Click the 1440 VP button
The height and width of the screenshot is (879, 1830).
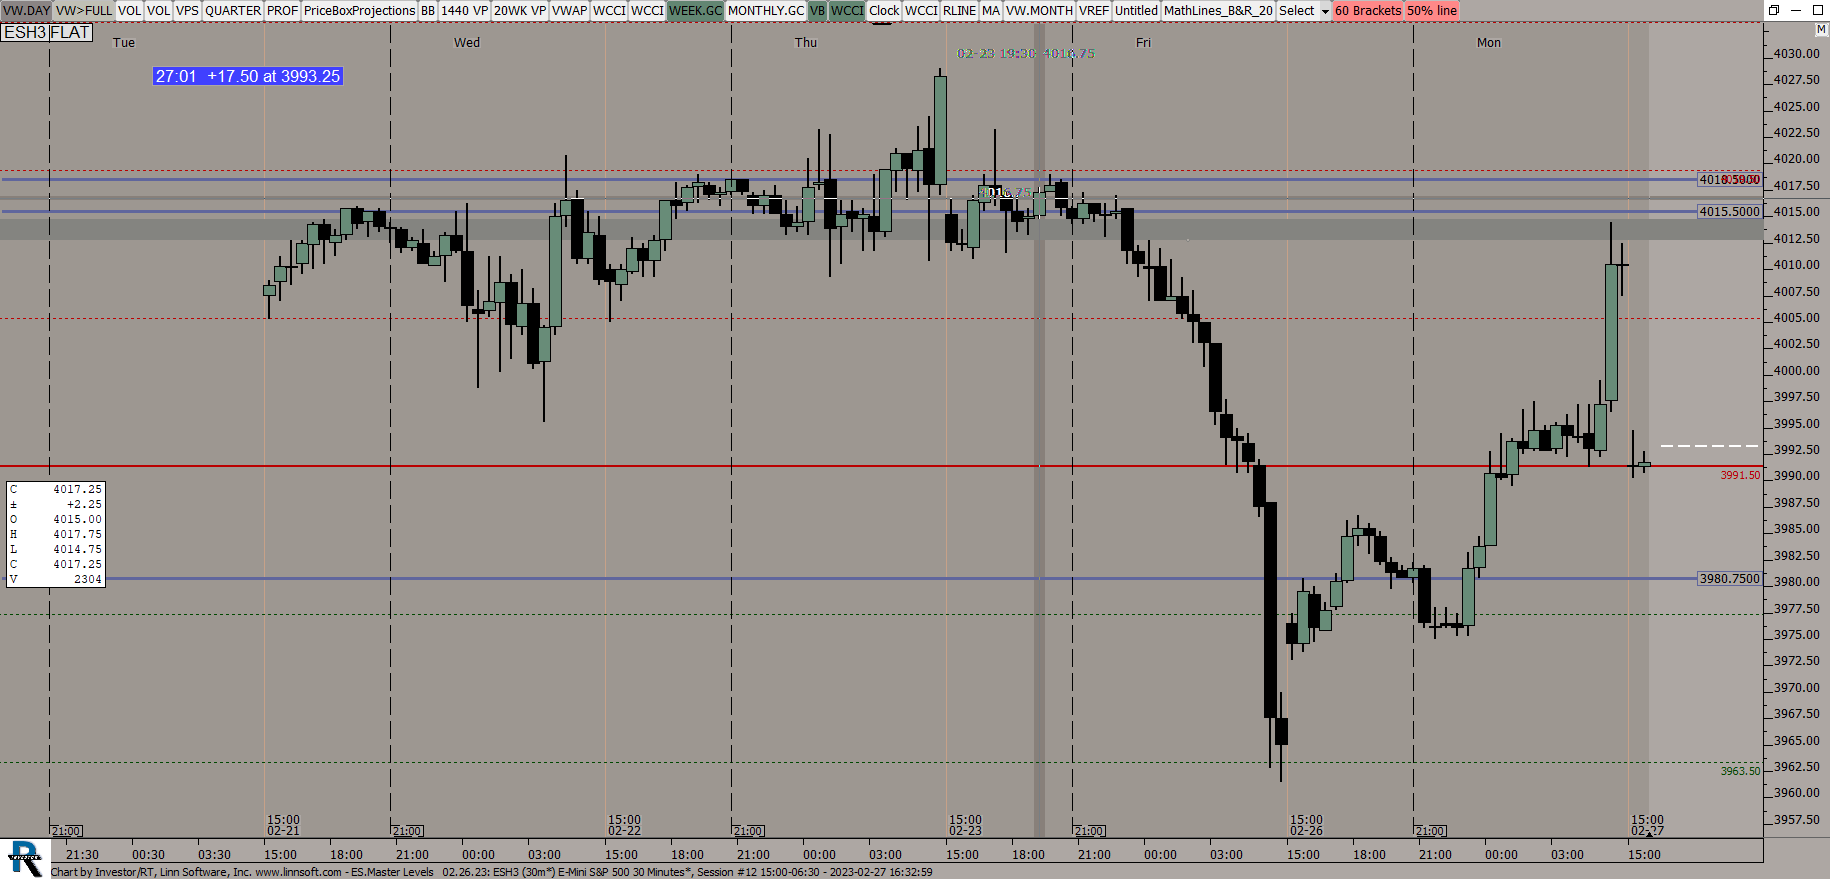coord(465,10)
